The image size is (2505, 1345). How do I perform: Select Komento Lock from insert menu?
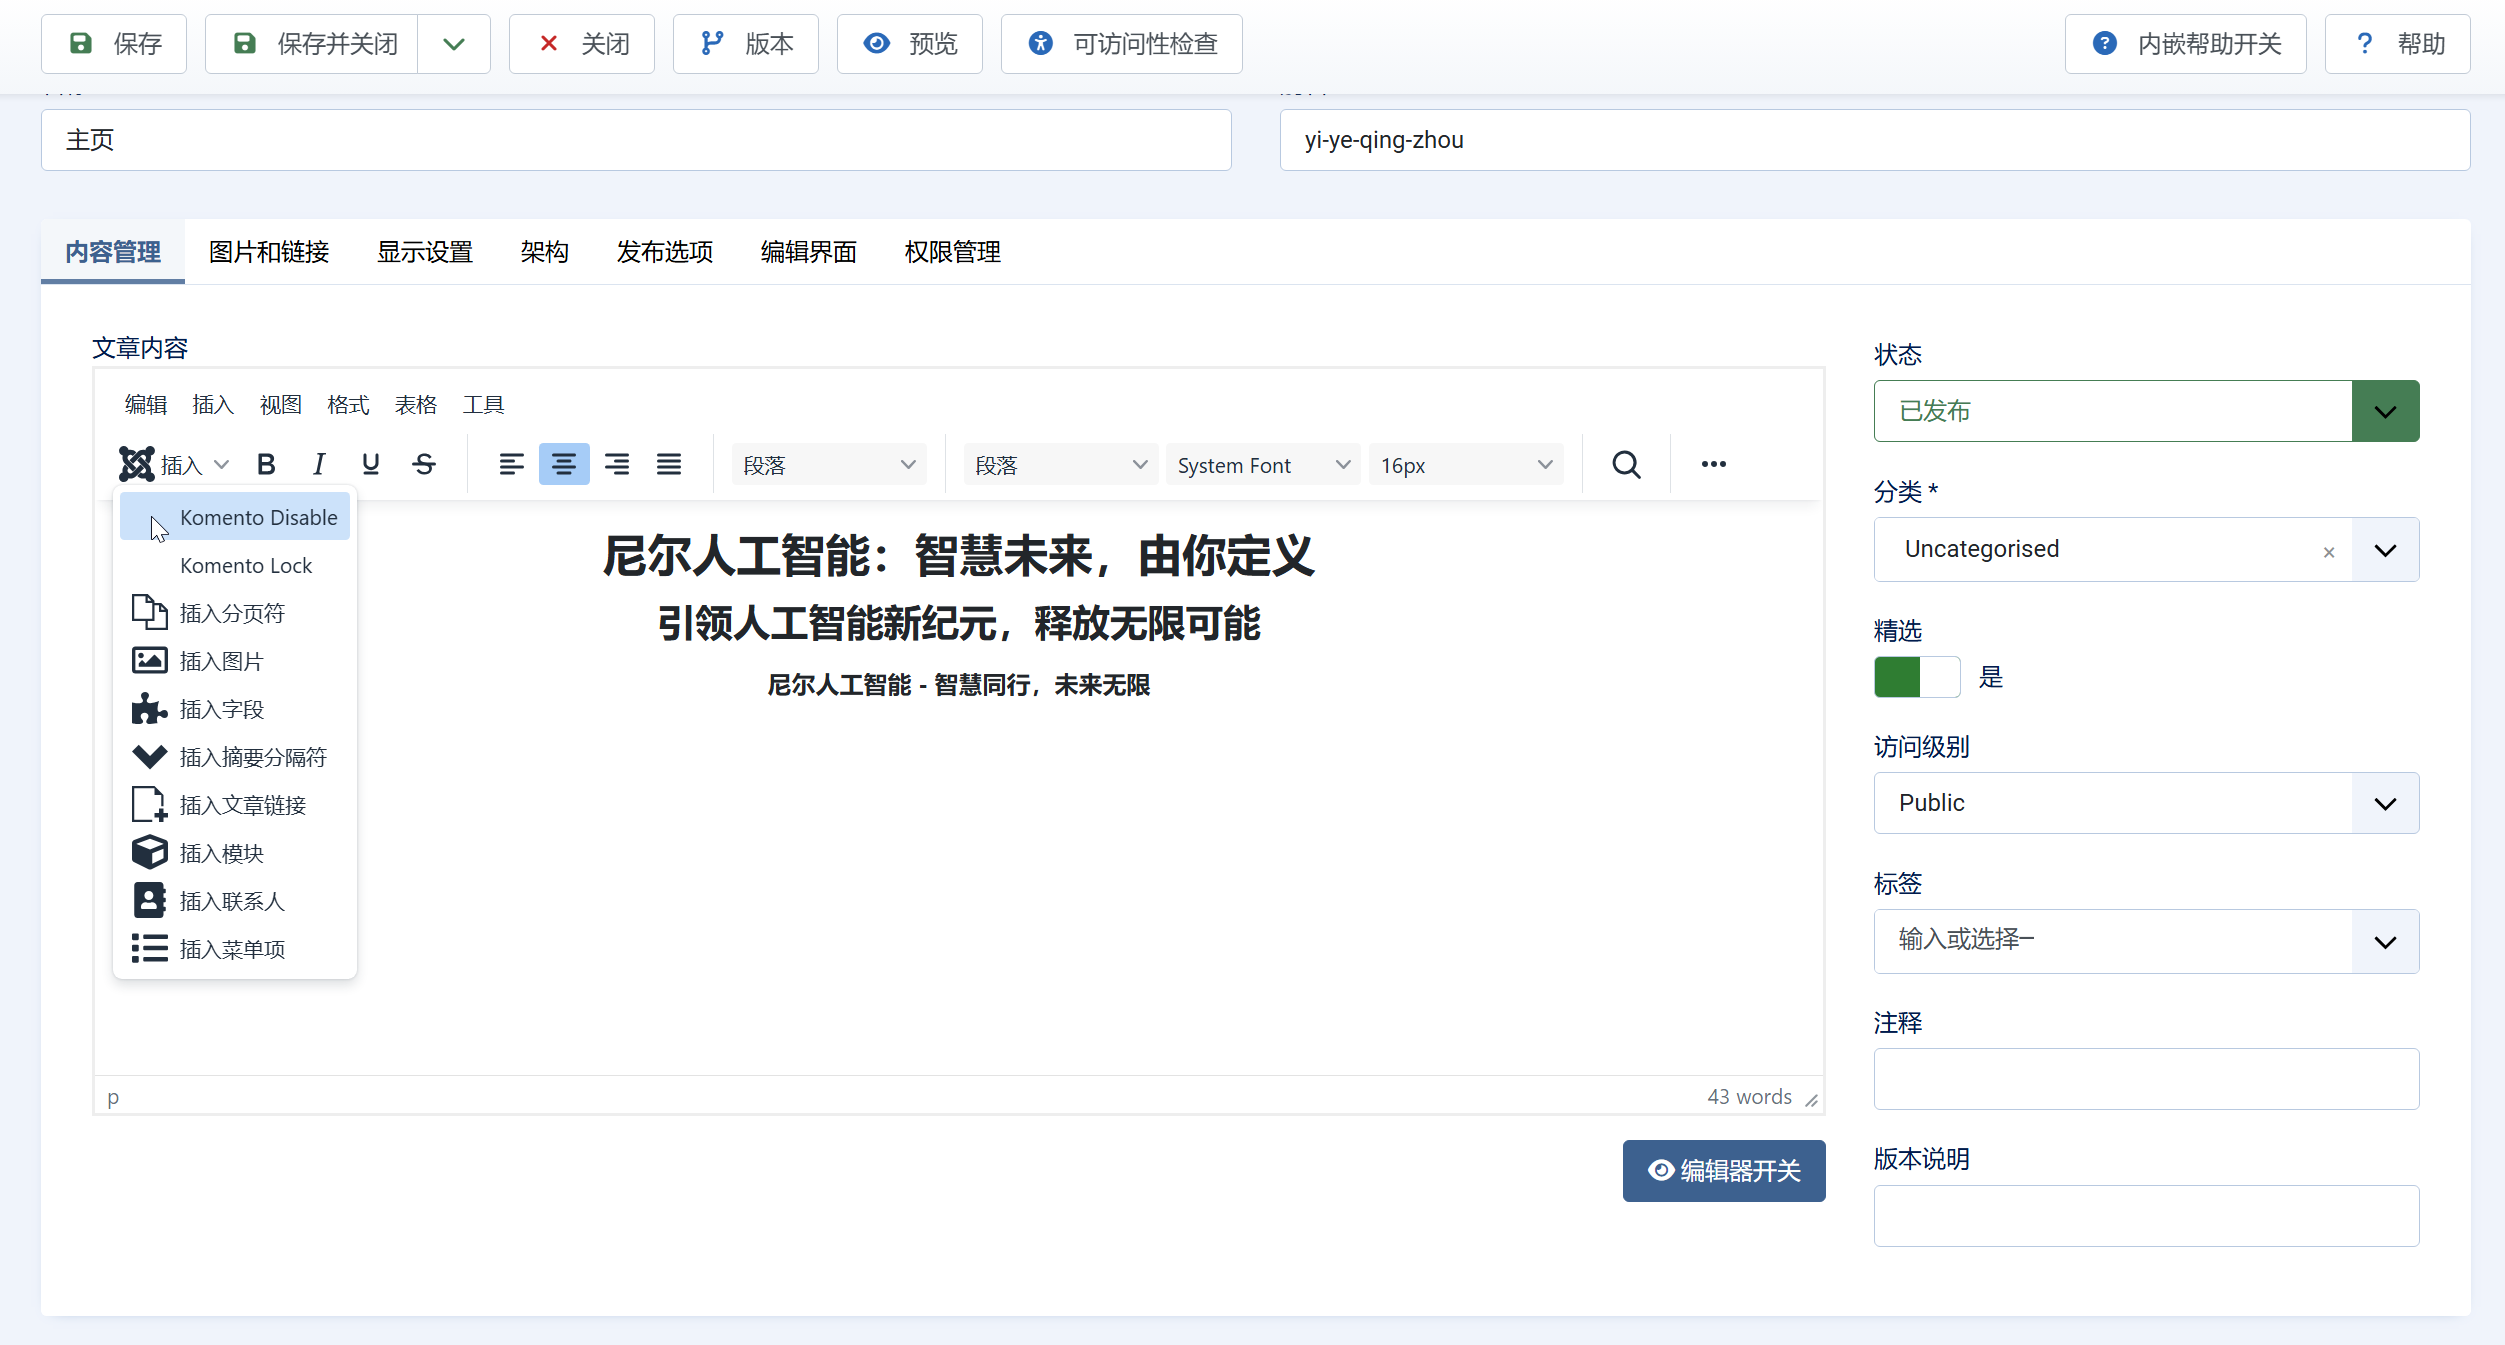tap(246, 566)
